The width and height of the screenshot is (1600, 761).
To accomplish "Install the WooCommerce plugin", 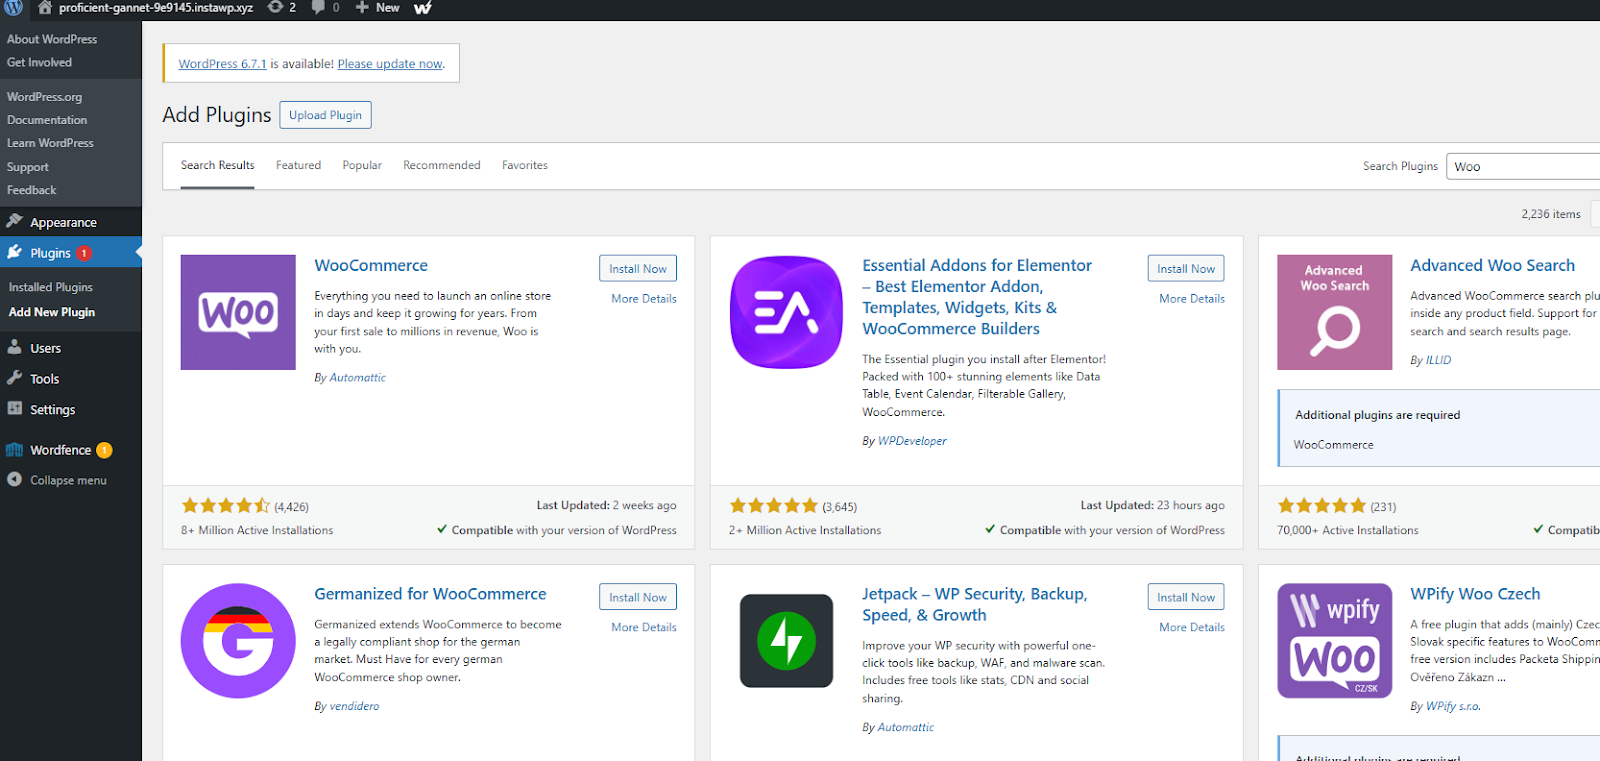I will pyautogui.click(x=638, y=268).
